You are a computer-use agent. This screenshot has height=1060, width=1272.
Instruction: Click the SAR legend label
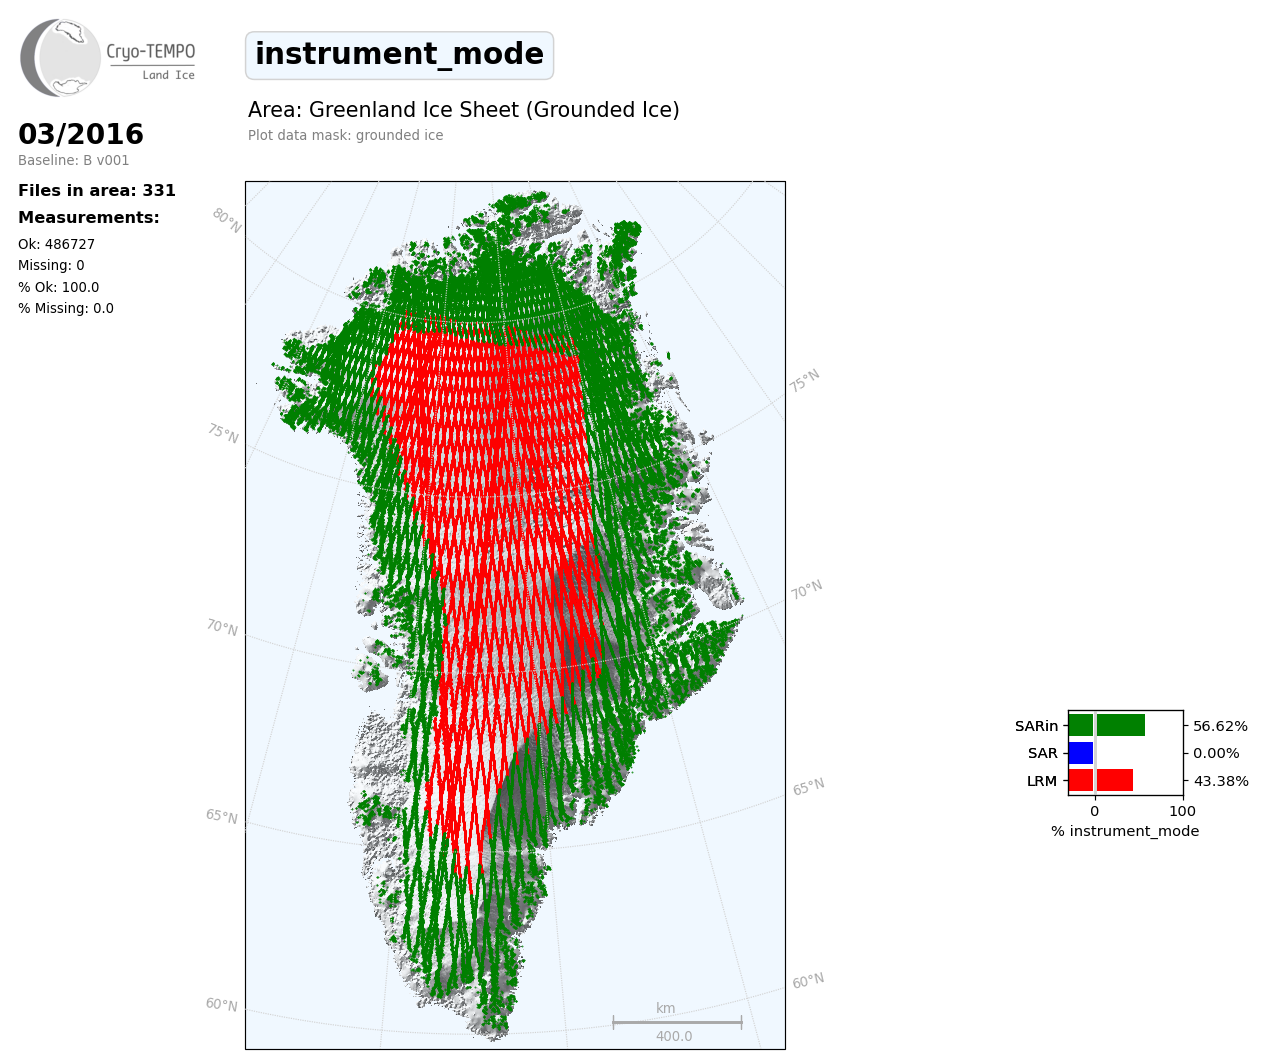(1043, 754)
